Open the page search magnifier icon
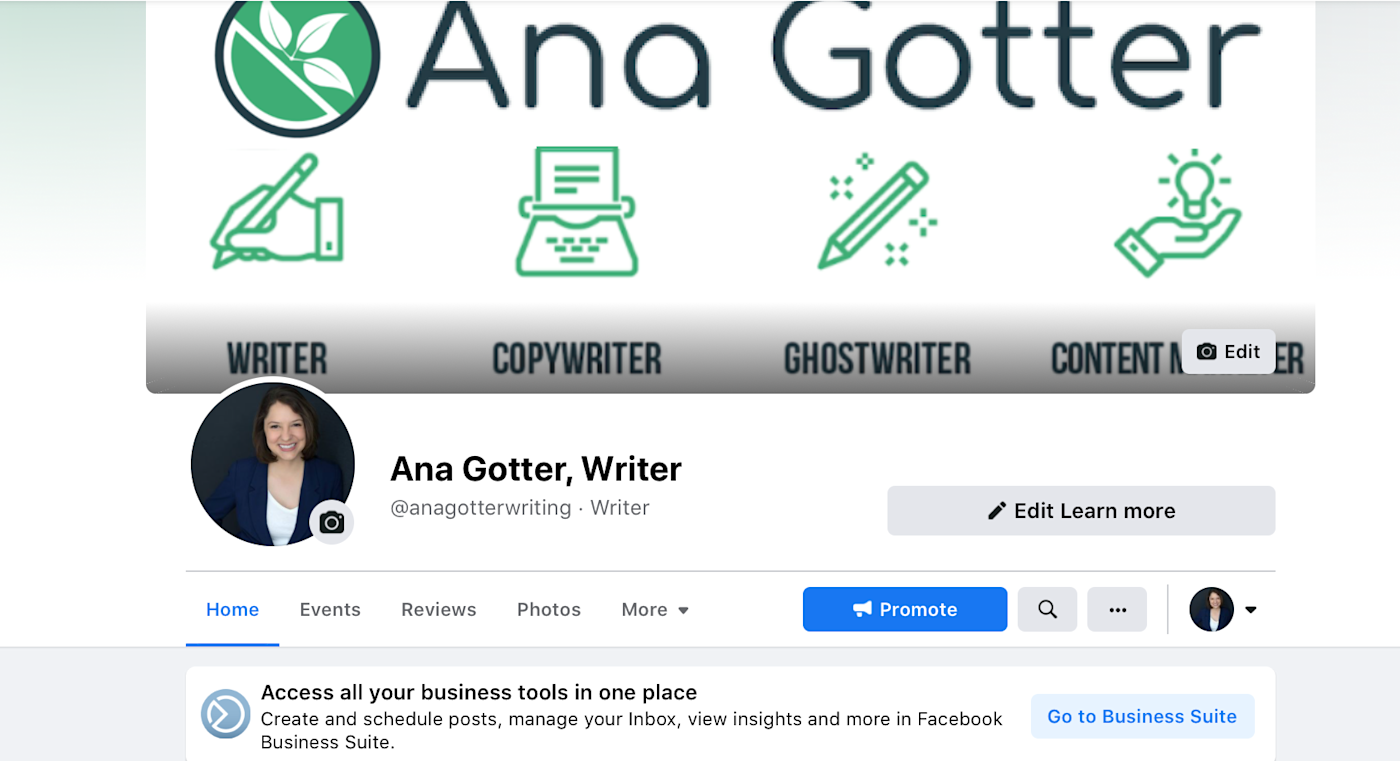This screenshot has height=761, width=1400. (1047, 609)
